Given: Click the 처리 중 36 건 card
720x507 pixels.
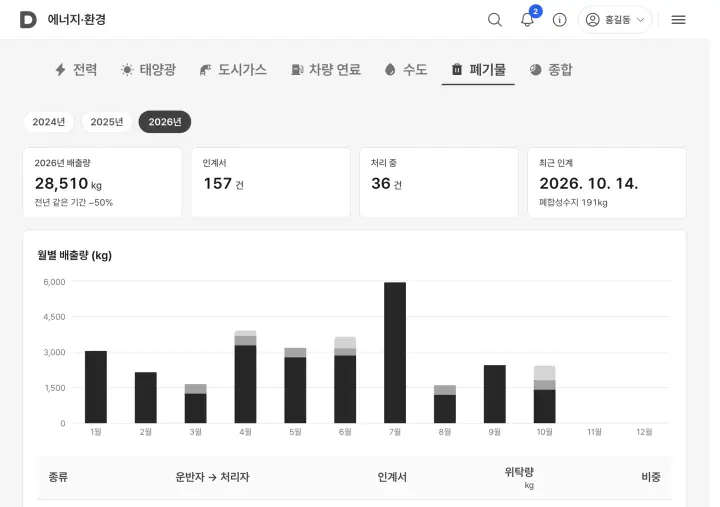Looking at the screenshot, I should 439,182.
